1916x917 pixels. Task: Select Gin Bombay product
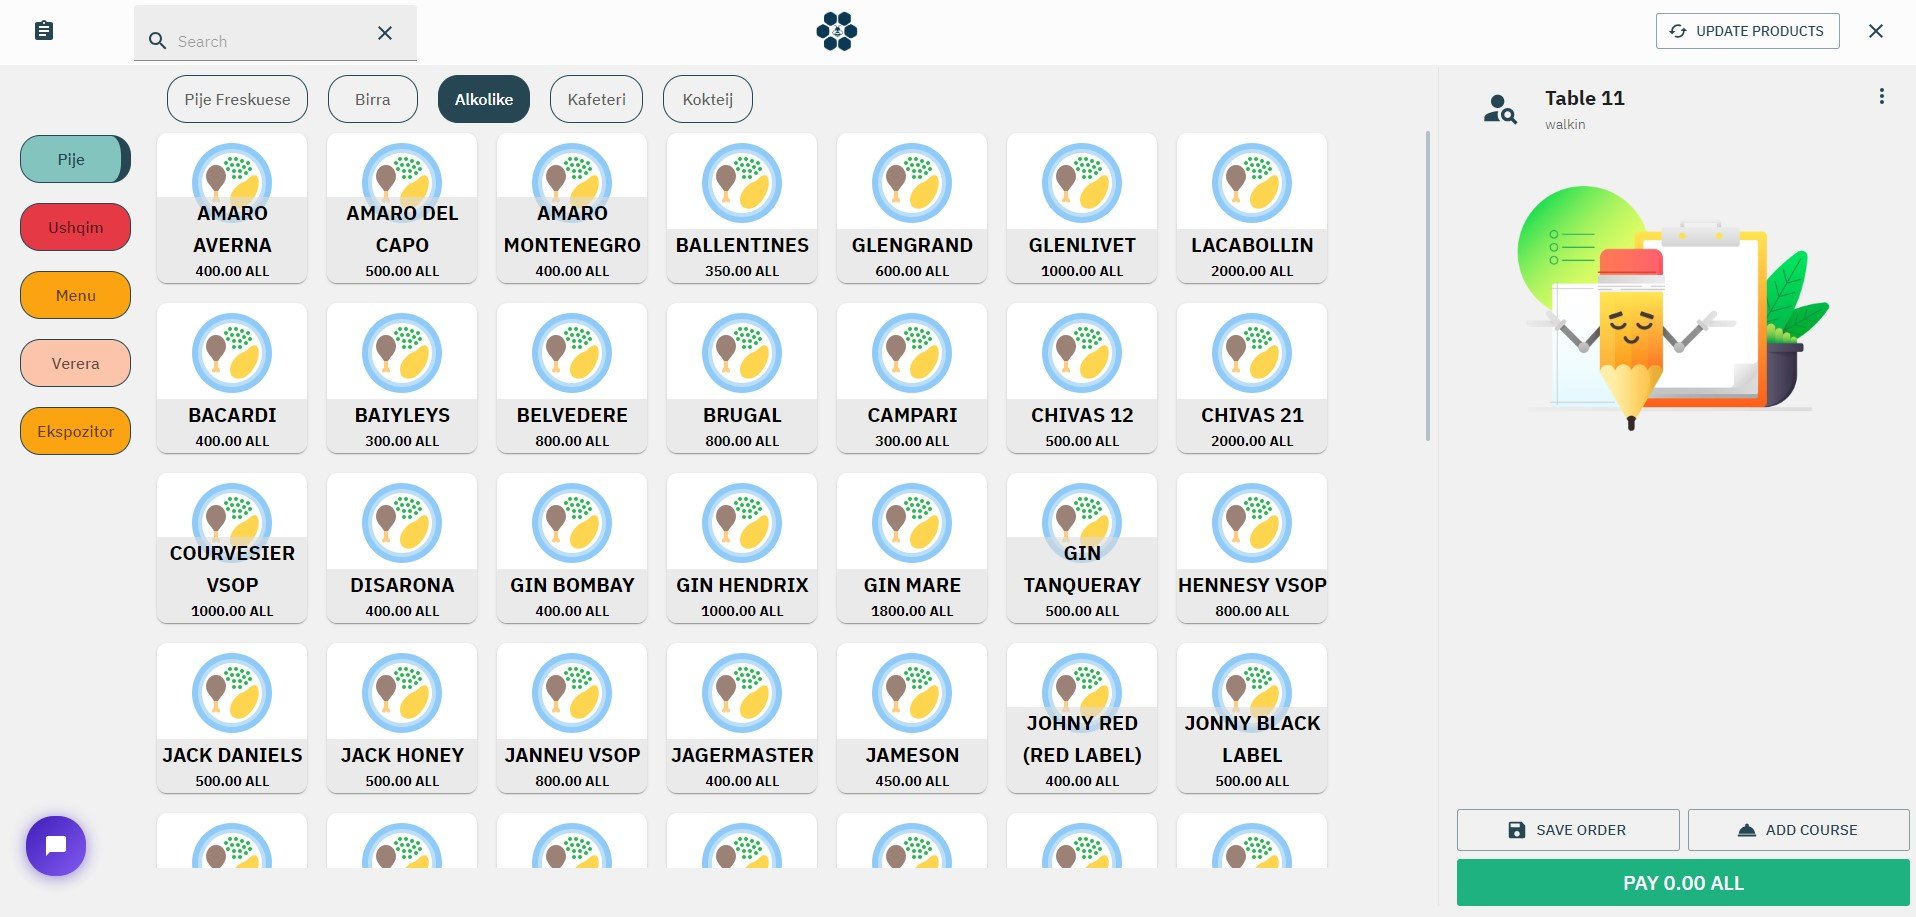click(572, 548)
